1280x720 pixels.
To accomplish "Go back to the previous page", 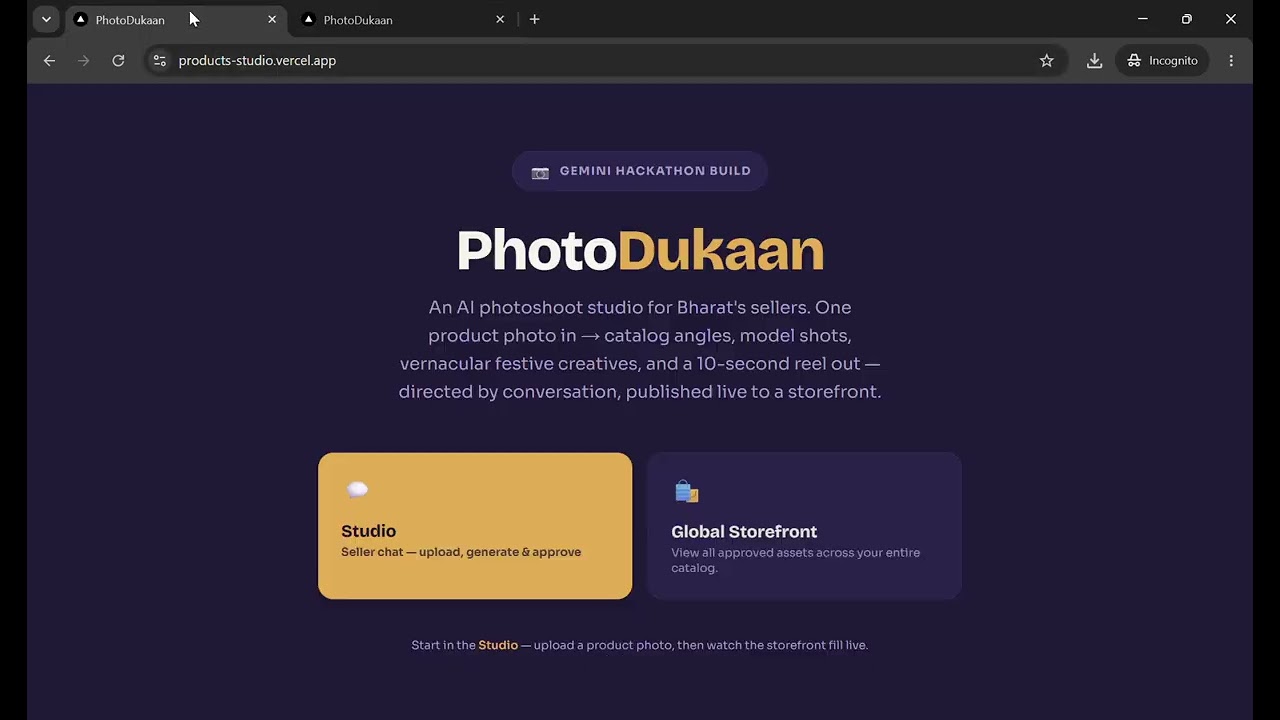I will (x=49, y=61).
